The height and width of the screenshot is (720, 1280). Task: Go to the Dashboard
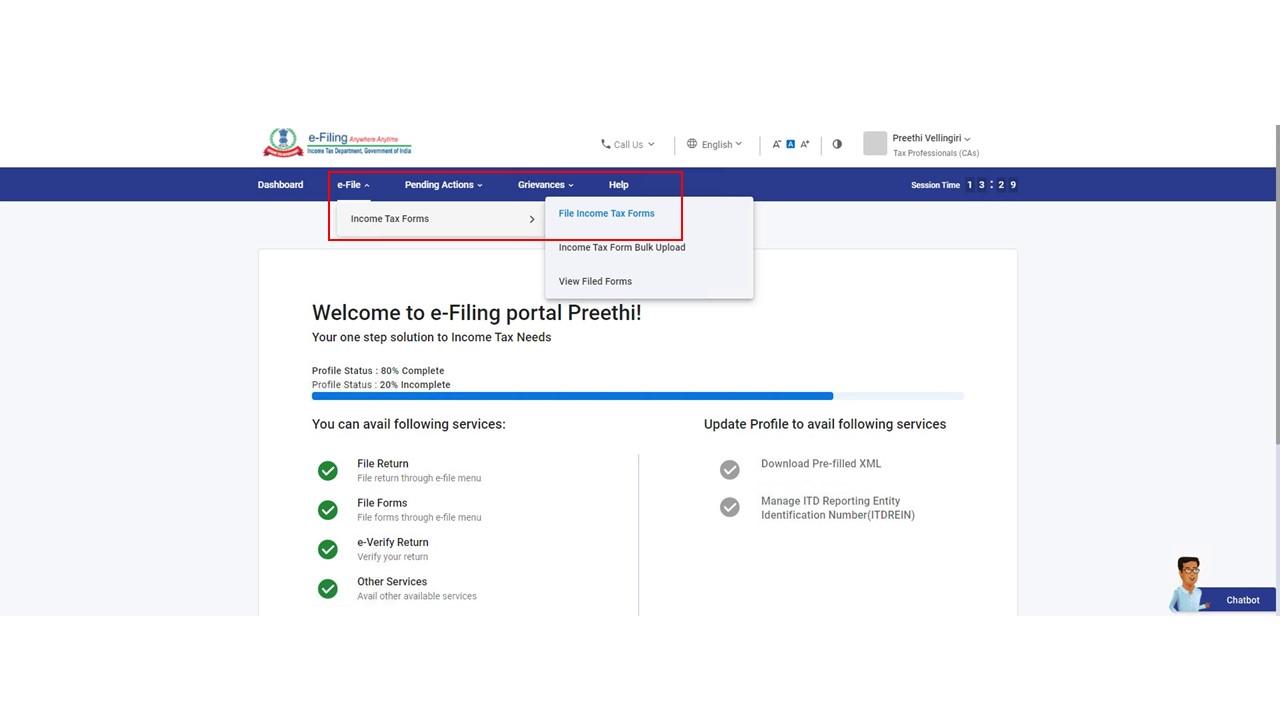click(x=280, y=185)
